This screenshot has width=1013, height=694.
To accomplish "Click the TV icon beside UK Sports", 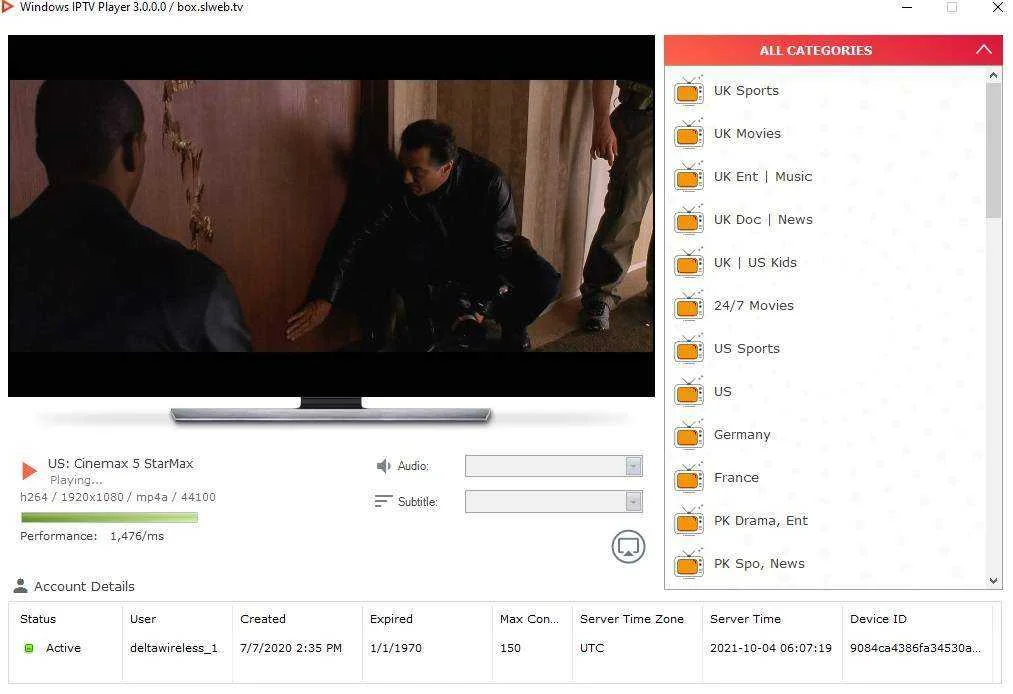I will (689, 91).
